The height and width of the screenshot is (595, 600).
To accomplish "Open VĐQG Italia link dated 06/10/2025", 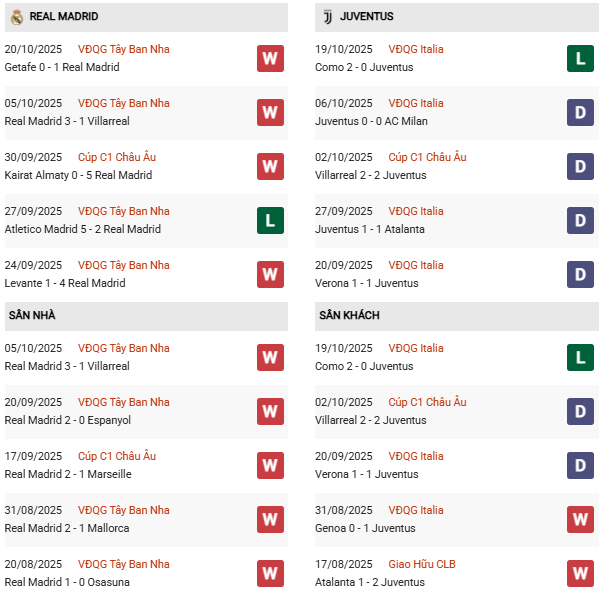I will pyautogui.click(x=416, y=103).
